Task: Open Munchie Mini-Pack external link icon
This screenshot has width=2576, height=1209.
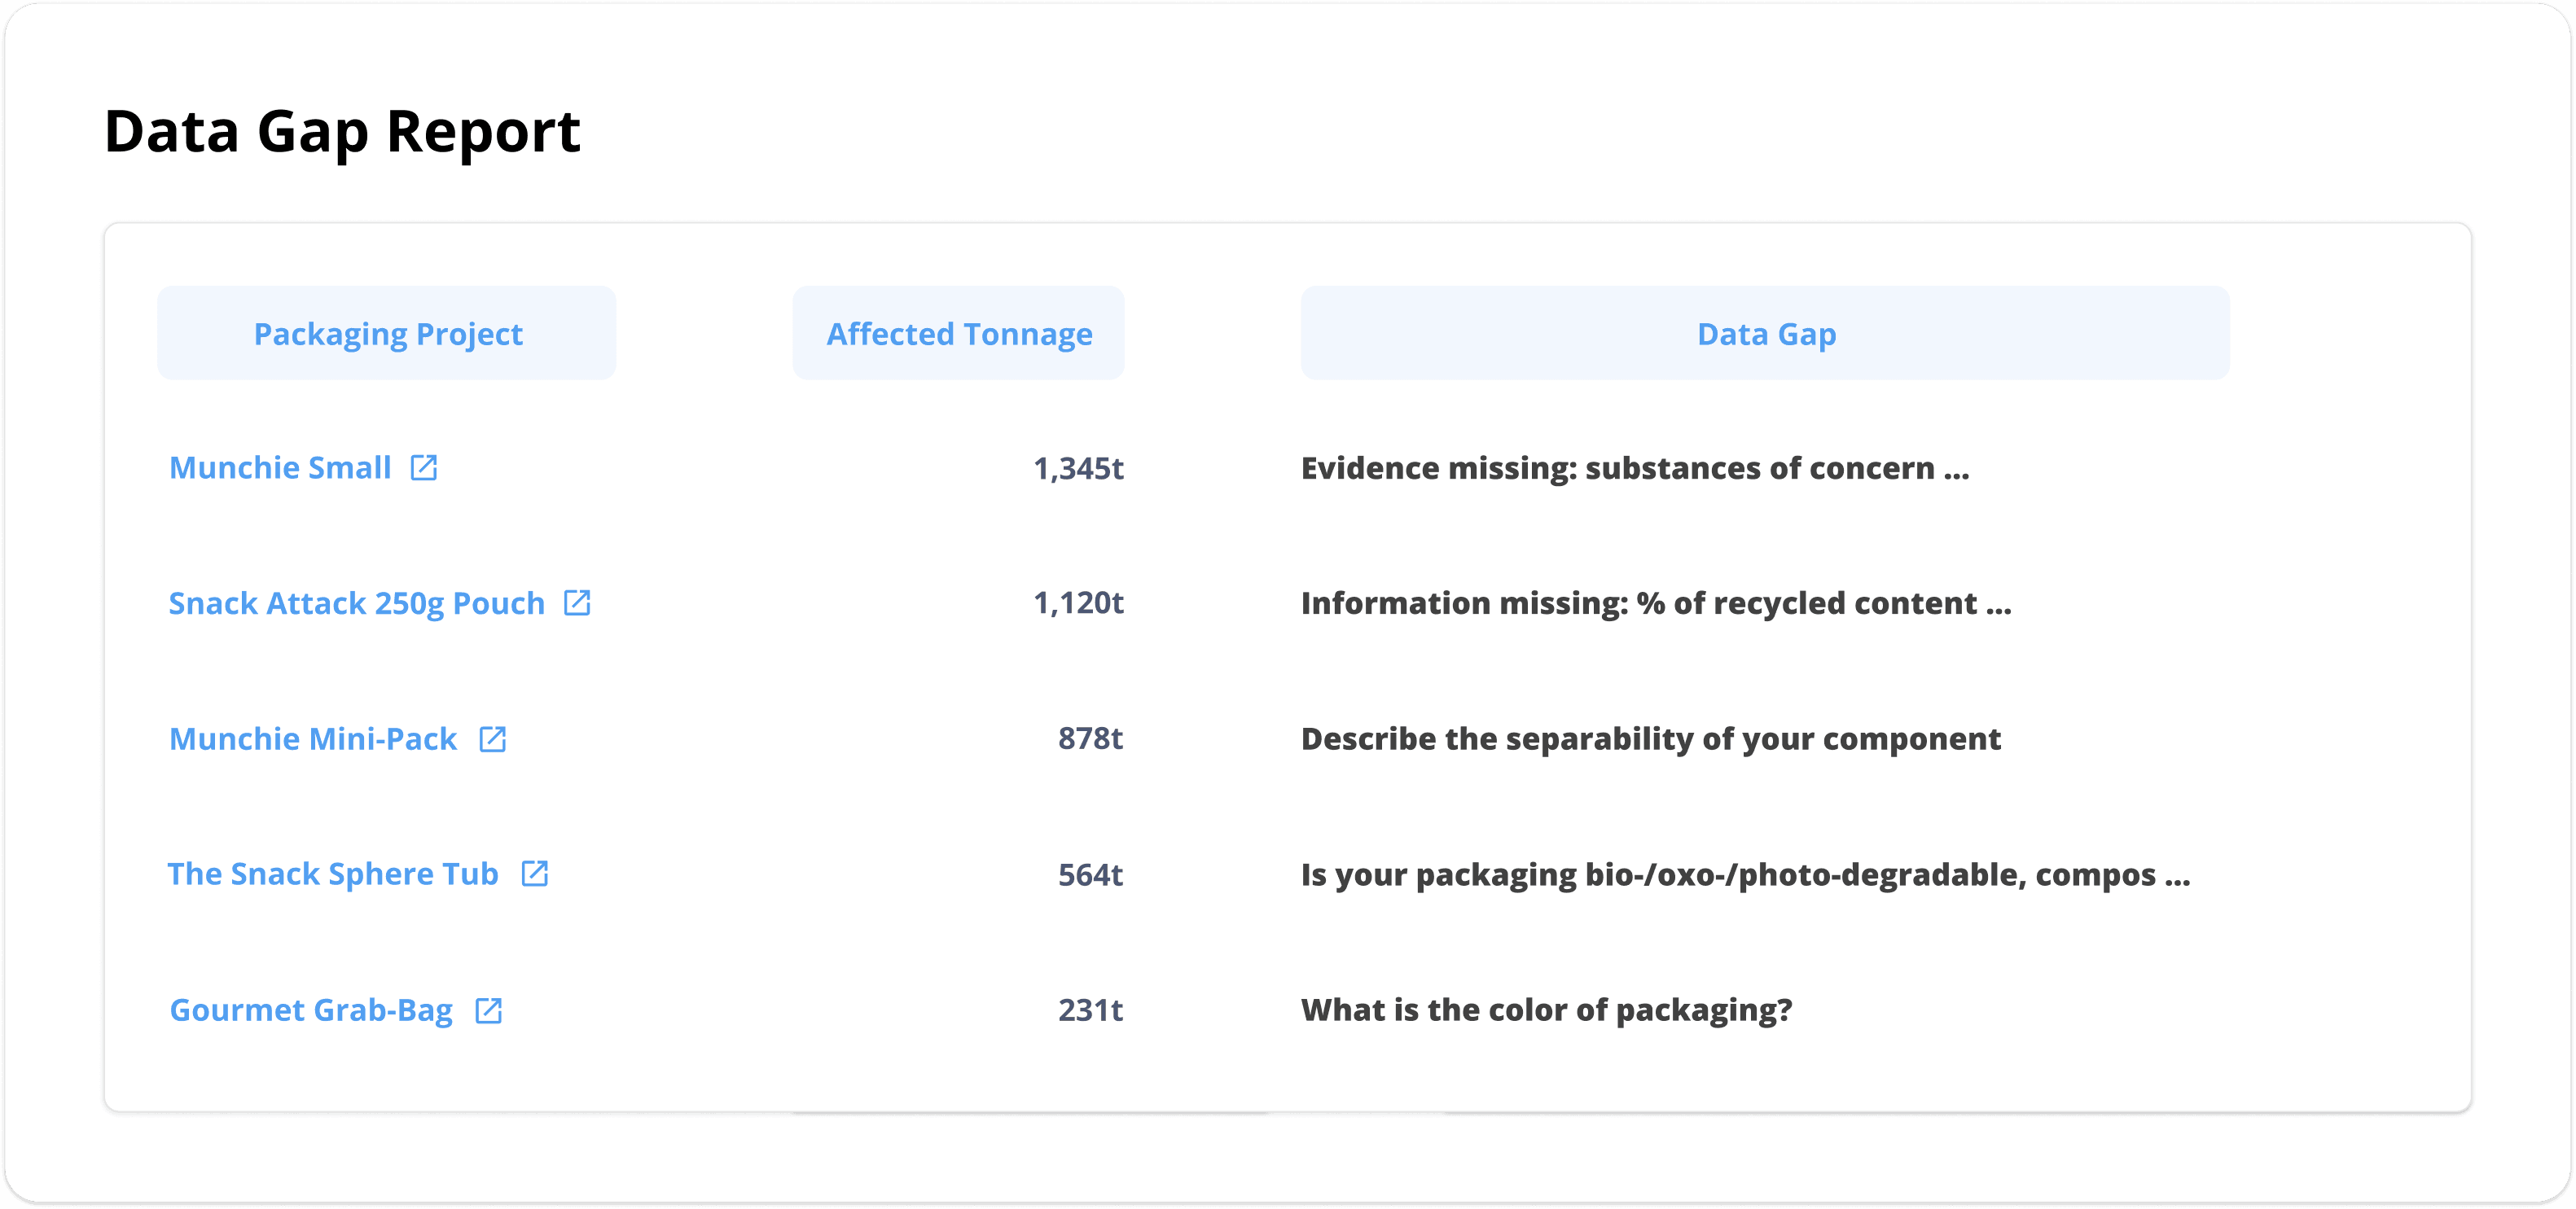Action: pos(492,739)
